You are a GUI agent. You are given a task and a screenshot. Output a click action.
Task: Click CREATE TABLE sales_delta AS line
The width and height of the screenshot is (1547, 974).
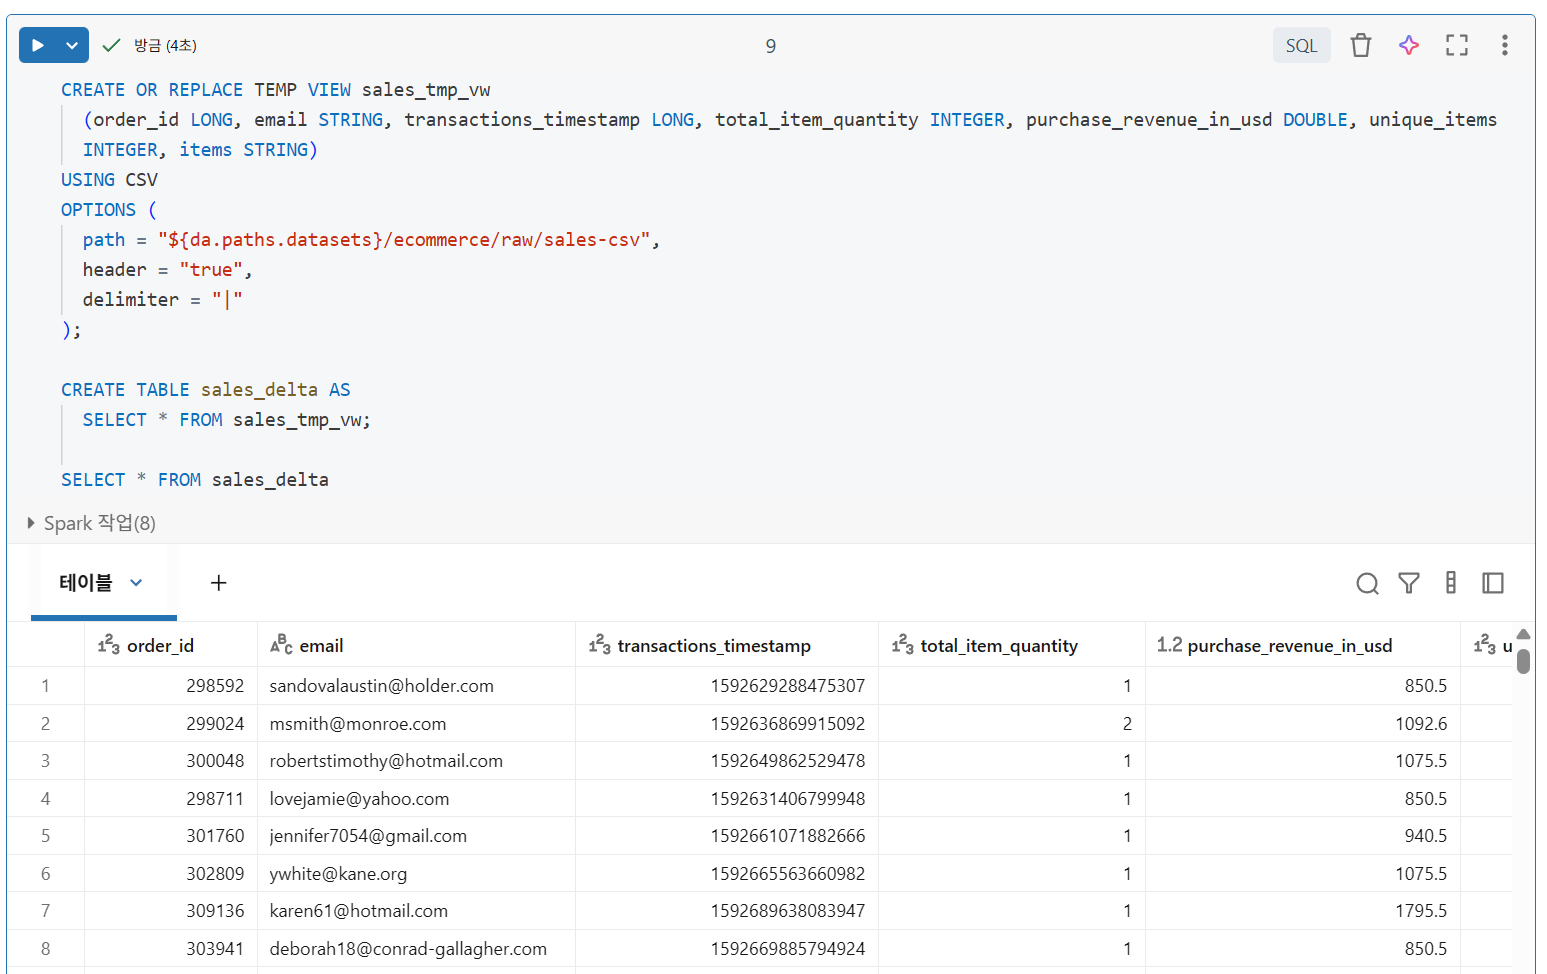[x=206, y=390]
